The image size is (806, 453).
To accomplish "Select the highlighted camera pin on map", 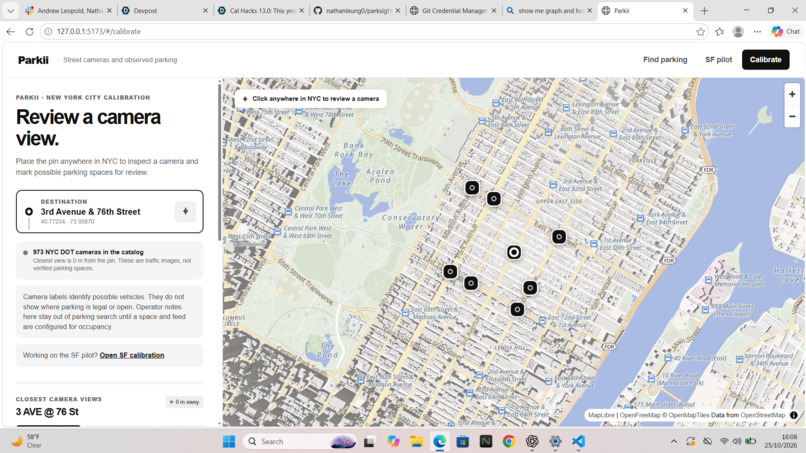I will click(514, 252).
